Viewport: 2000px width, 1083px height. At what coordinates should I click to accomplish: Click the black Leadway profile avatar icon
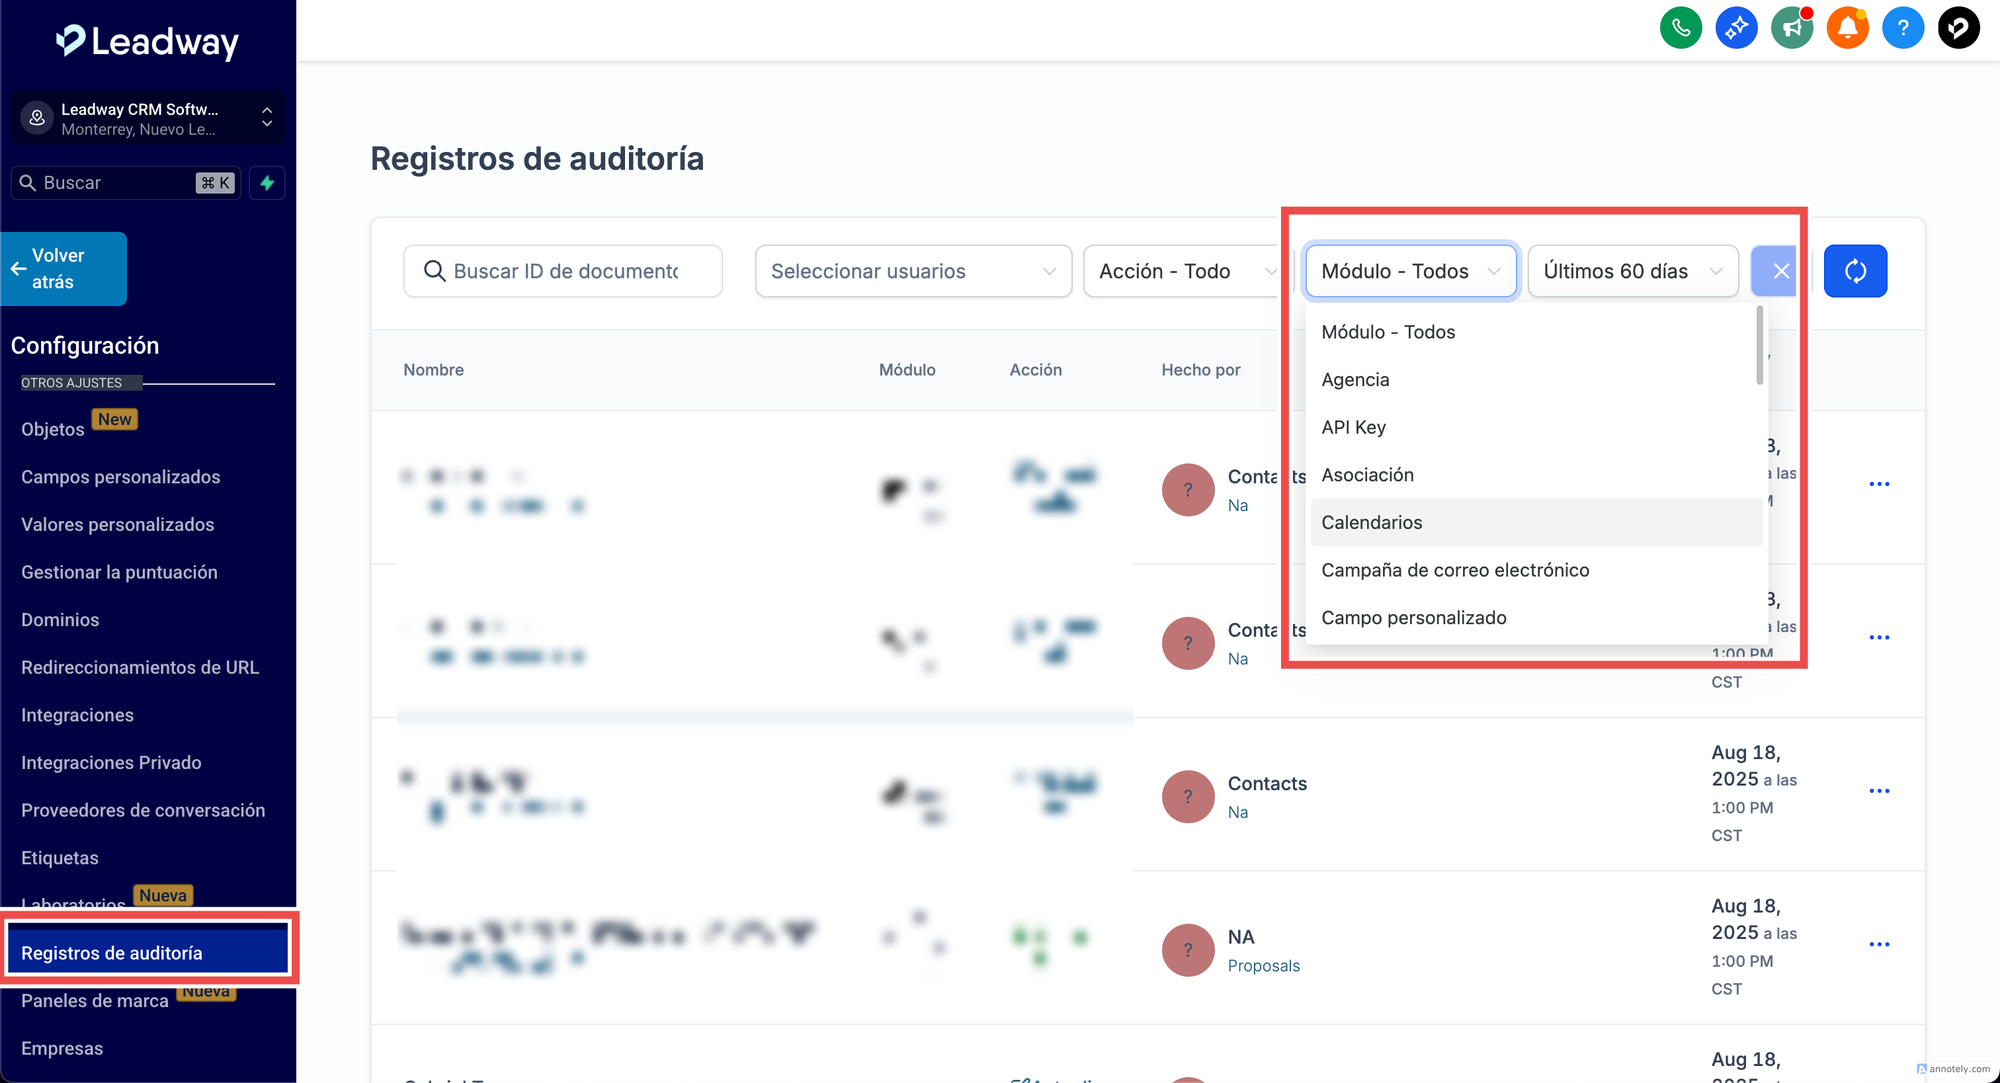point(1958,27)
